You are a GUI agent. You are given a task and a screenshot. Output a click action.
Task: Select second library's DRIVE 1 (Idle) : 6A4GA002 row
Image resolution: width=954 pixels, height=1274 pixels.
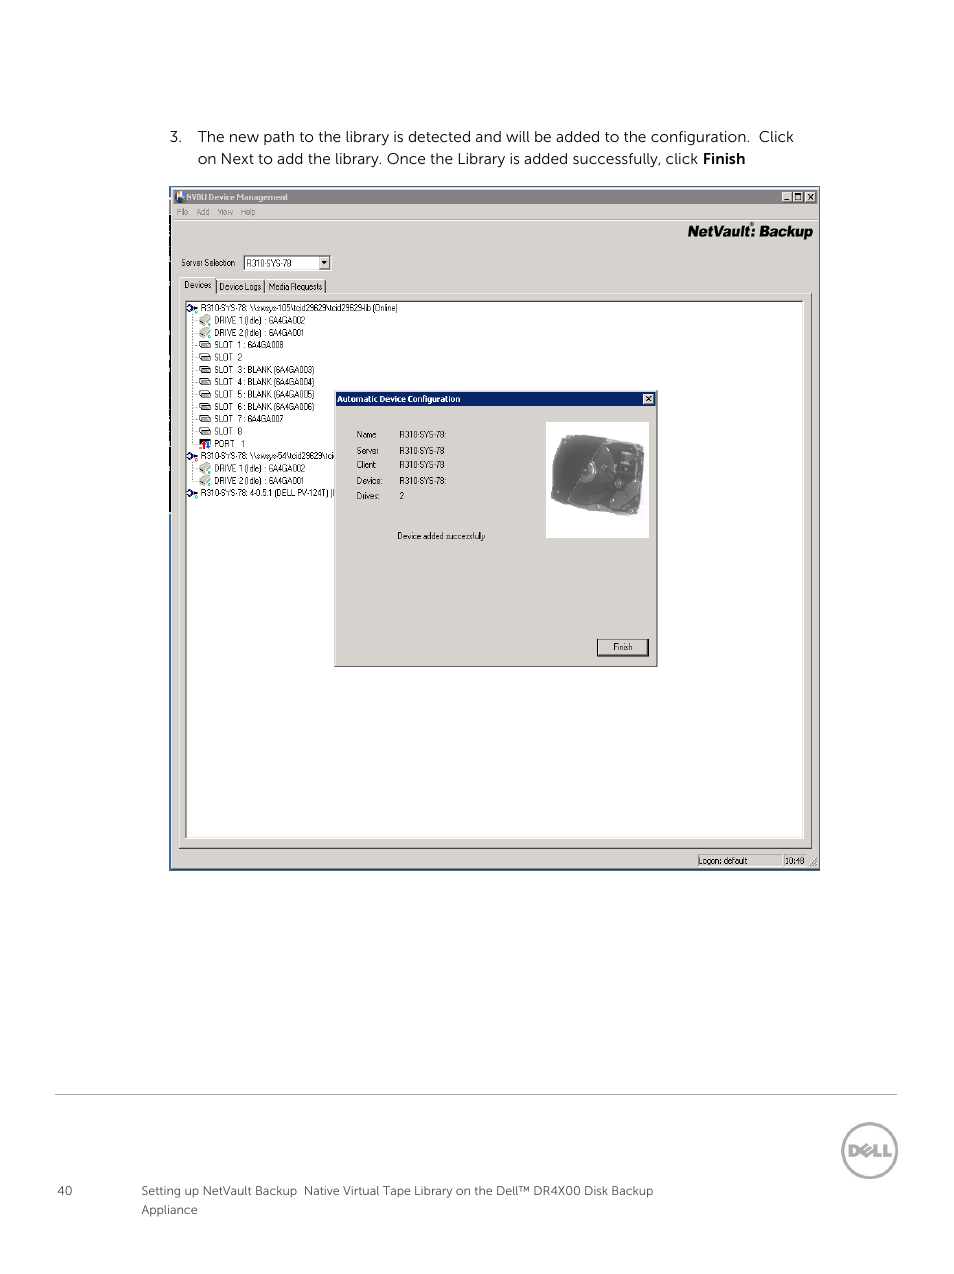[259, 468]
